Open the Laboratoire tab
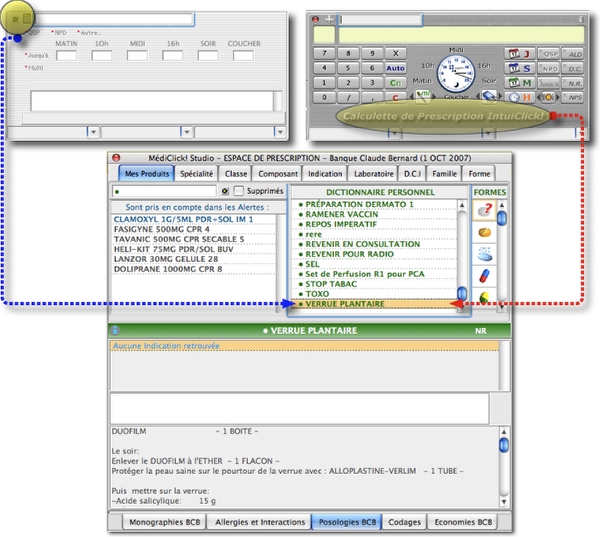 373,174
